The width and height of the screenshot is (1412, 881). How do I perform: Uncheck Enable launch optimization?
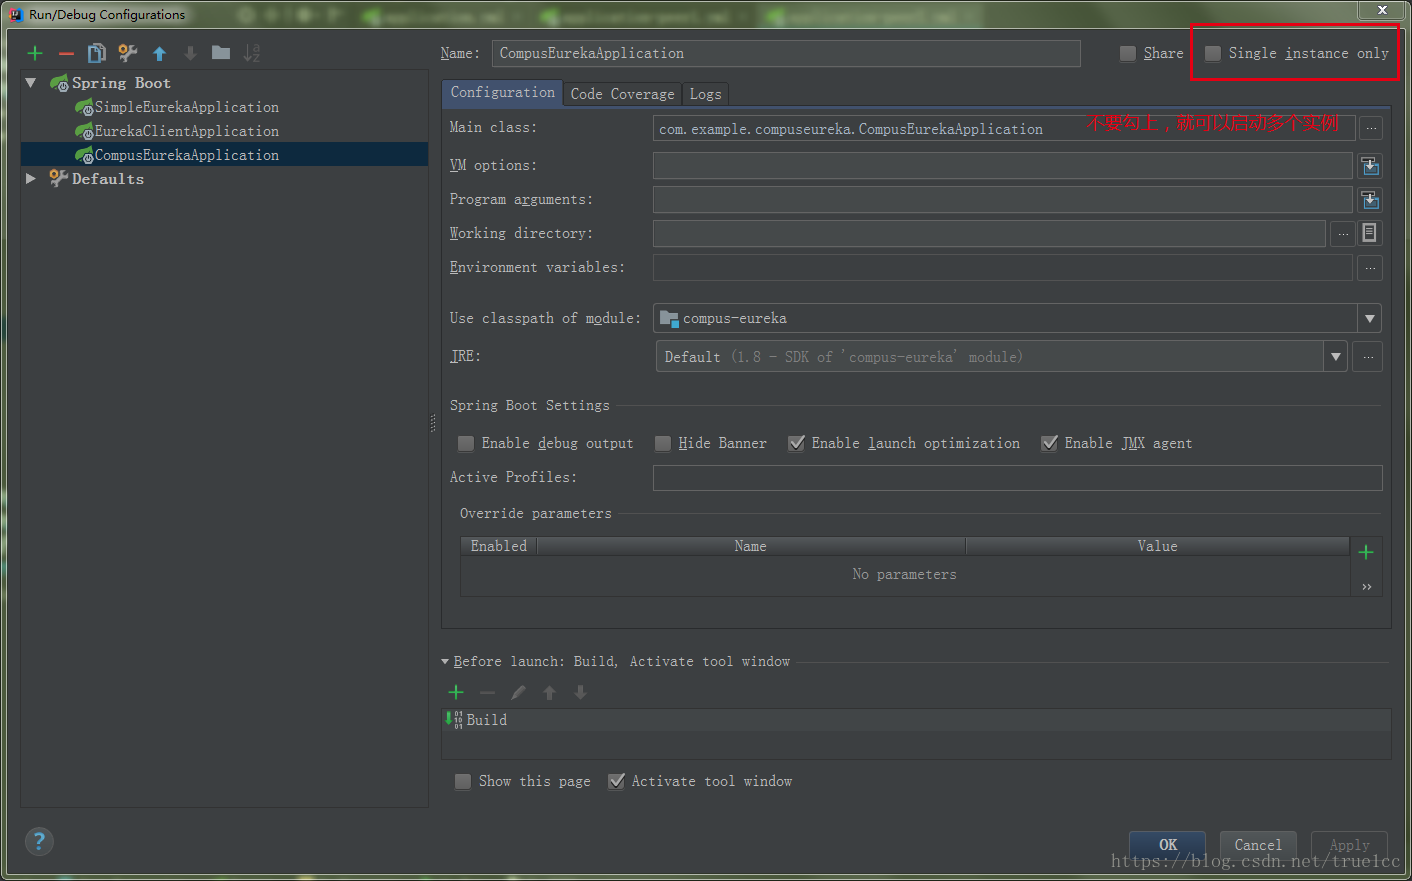(x=796, y=443)
